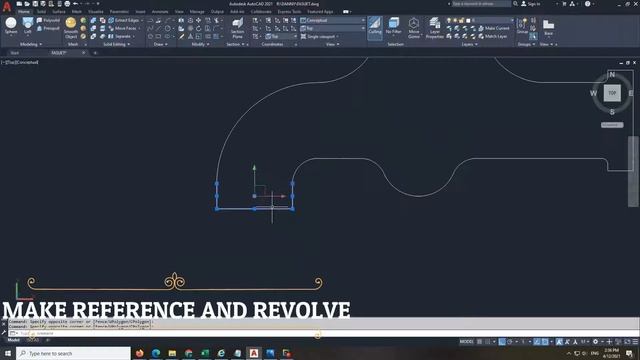
Task: Click the Group tool
Action: coord(522,26)
